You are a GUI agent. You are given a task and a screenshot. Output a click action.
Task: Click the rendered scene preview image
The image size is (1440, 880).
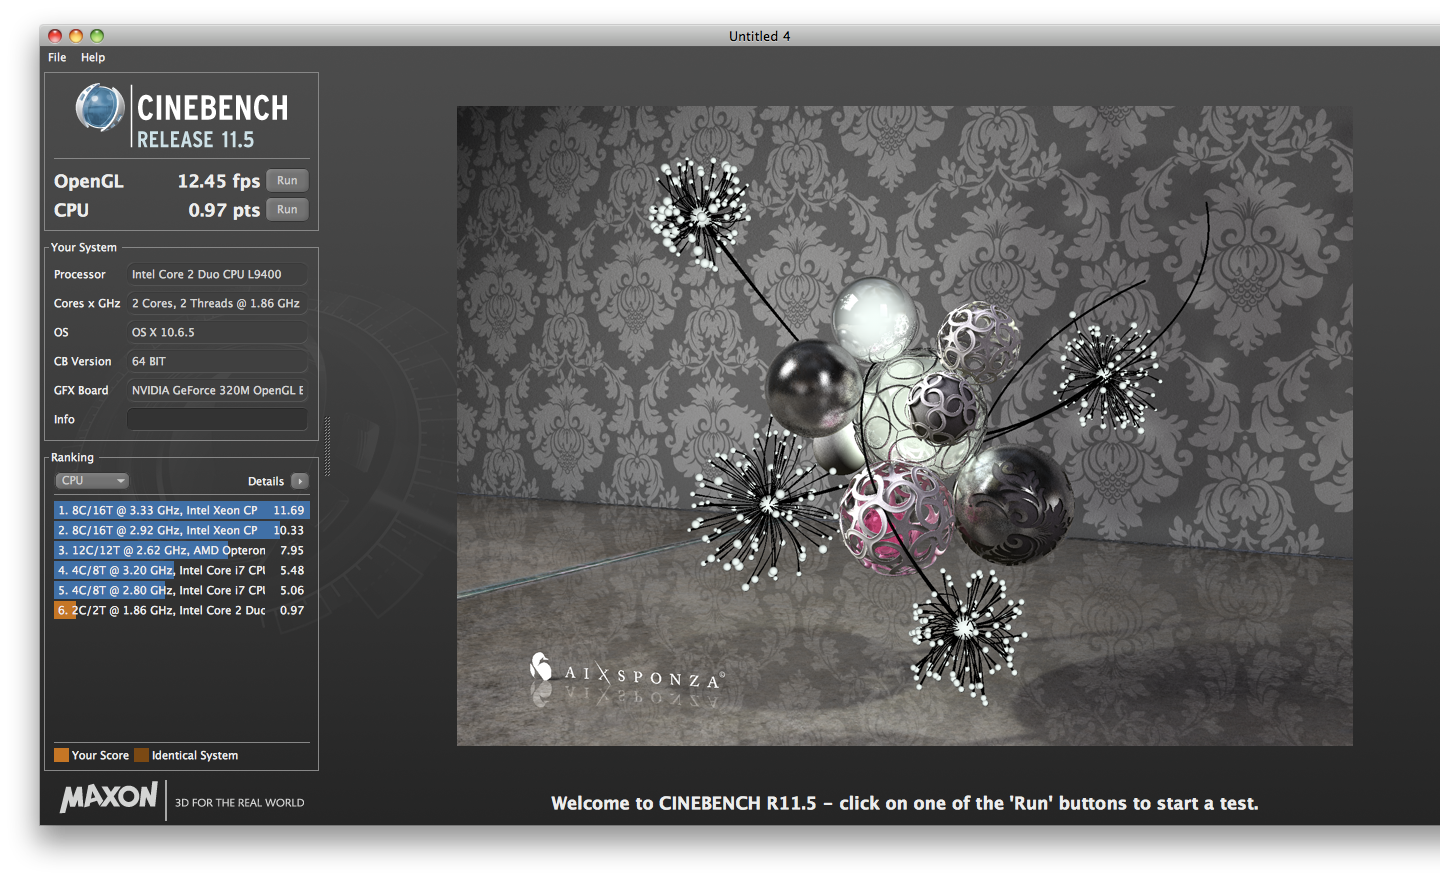905,426
